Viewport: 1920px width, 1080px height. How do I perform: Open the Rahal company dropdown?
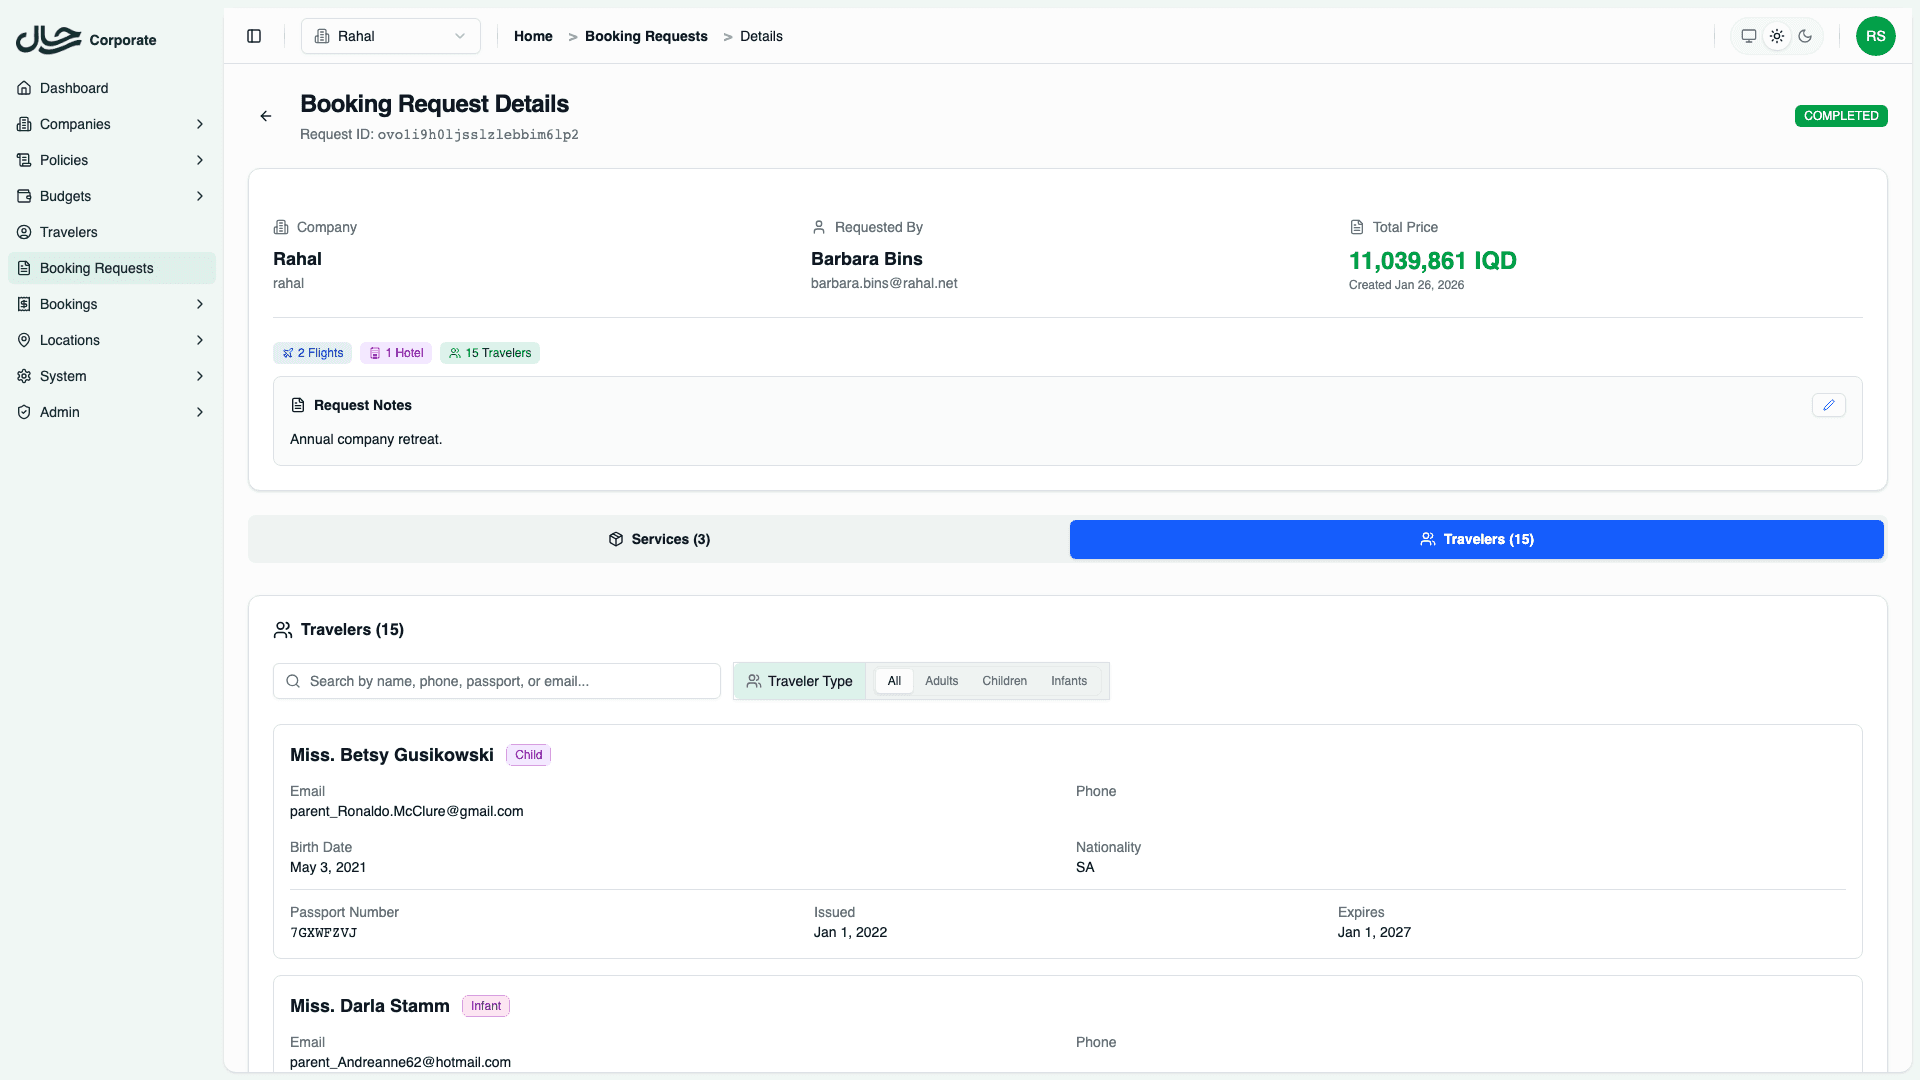point(390,36)
